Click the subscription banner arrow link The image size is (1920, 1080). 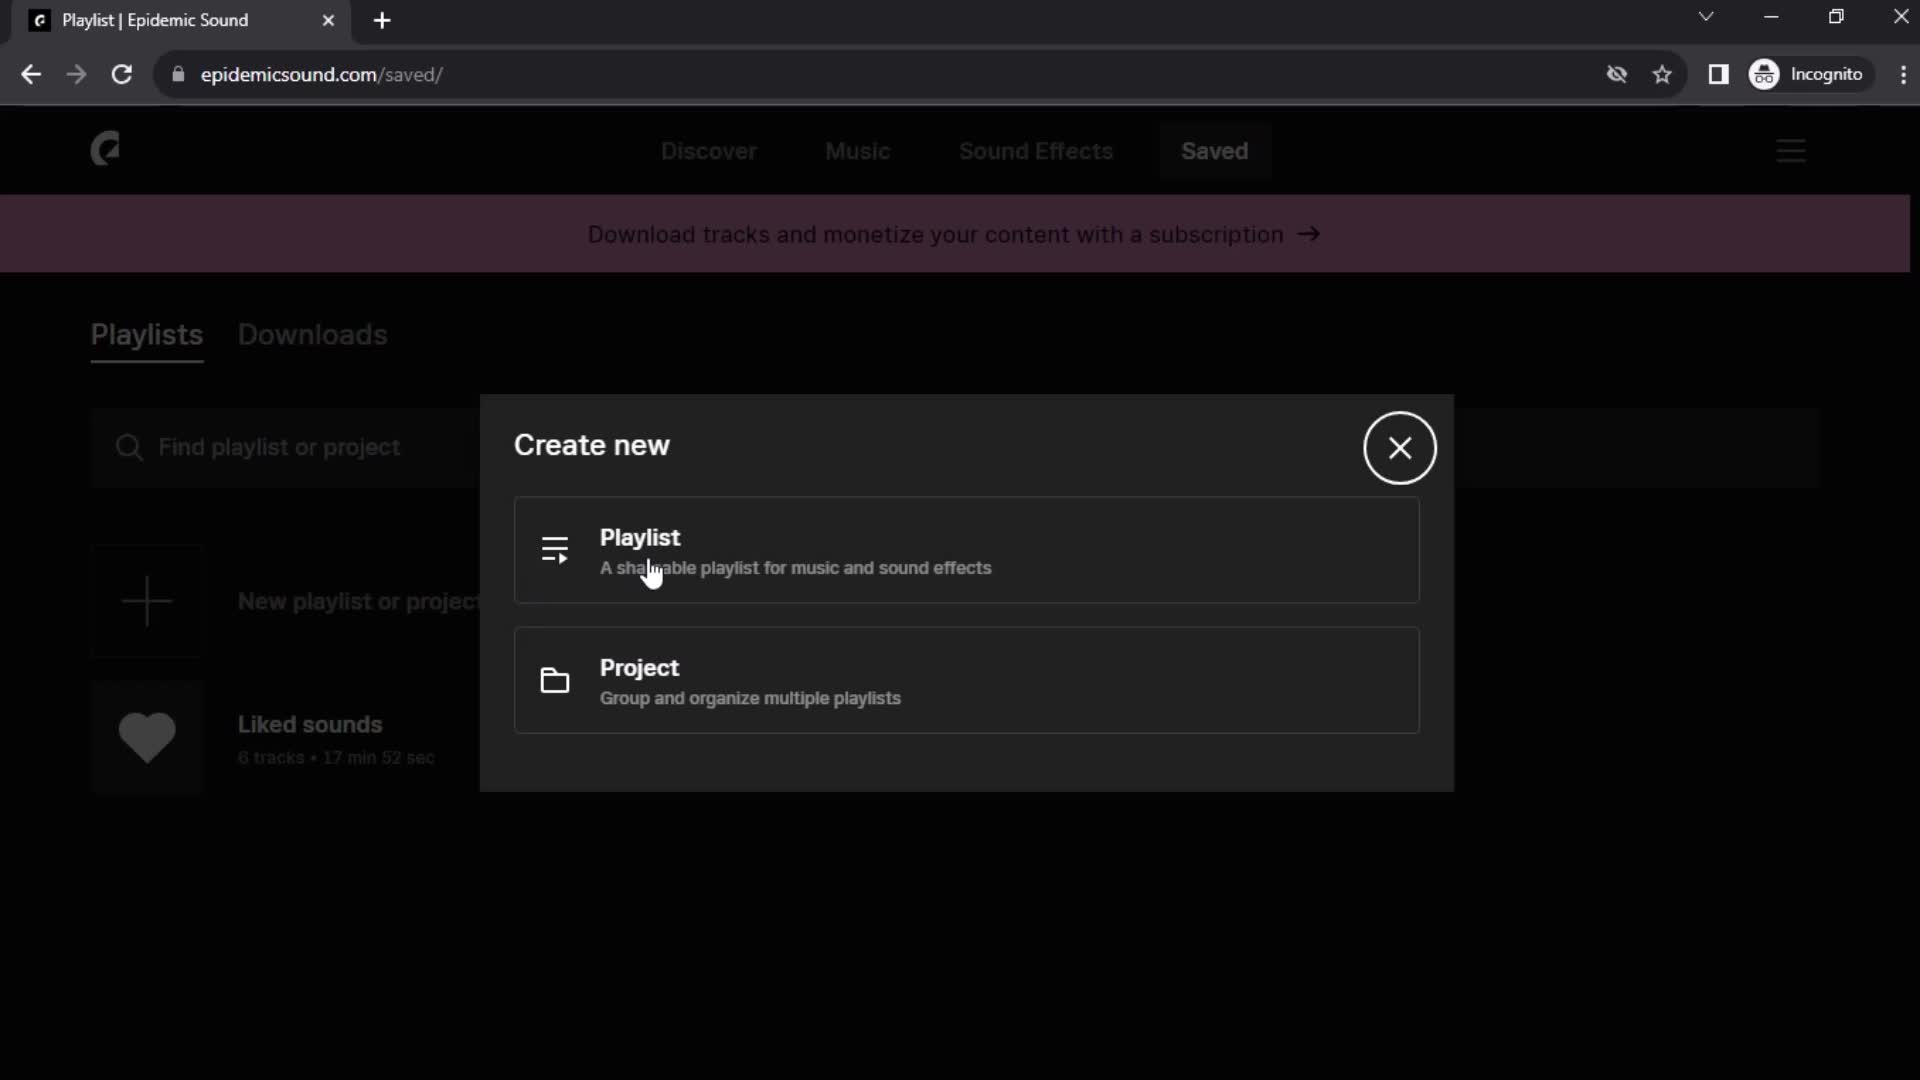tap(1311, 233)
